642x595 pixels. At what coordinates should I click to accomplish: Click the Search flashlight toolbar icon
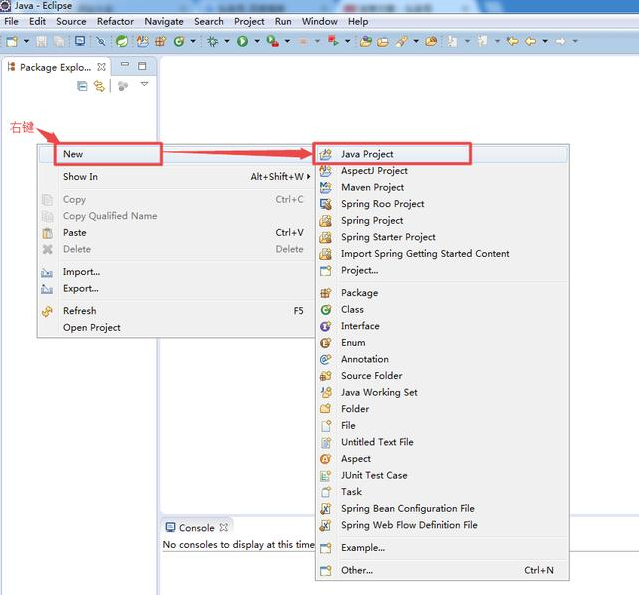click(x=402, y=41)
